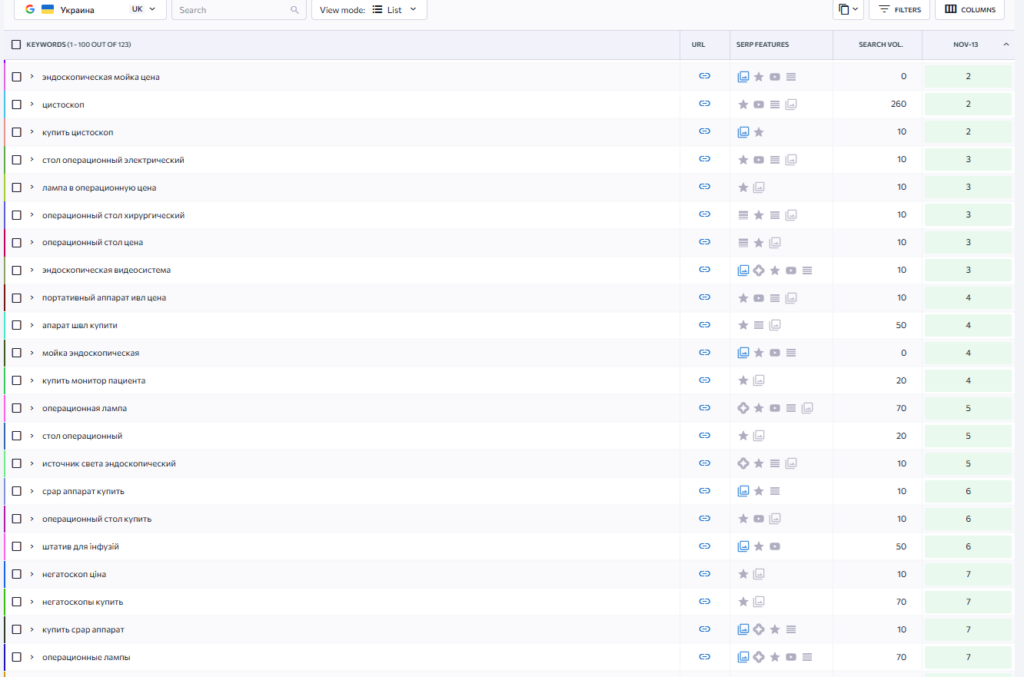
Task: Tick checkbox for операционный стол цена
Action: pos(17,242)
